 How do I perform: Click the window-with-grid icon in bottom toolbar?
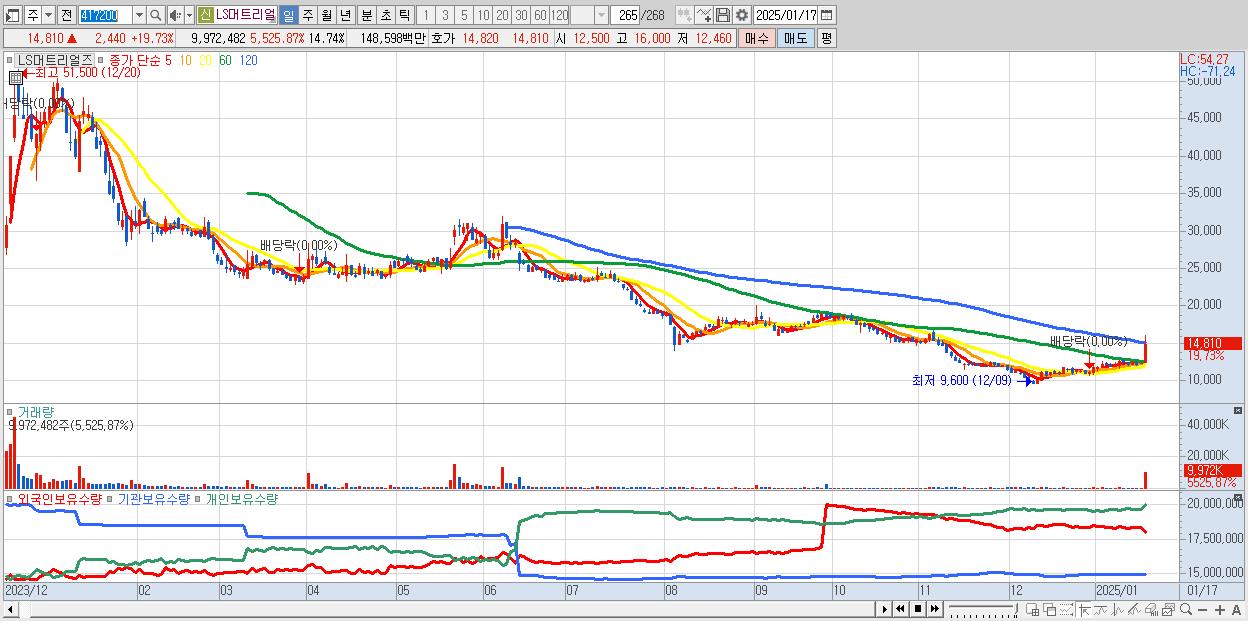[1032, 609]
